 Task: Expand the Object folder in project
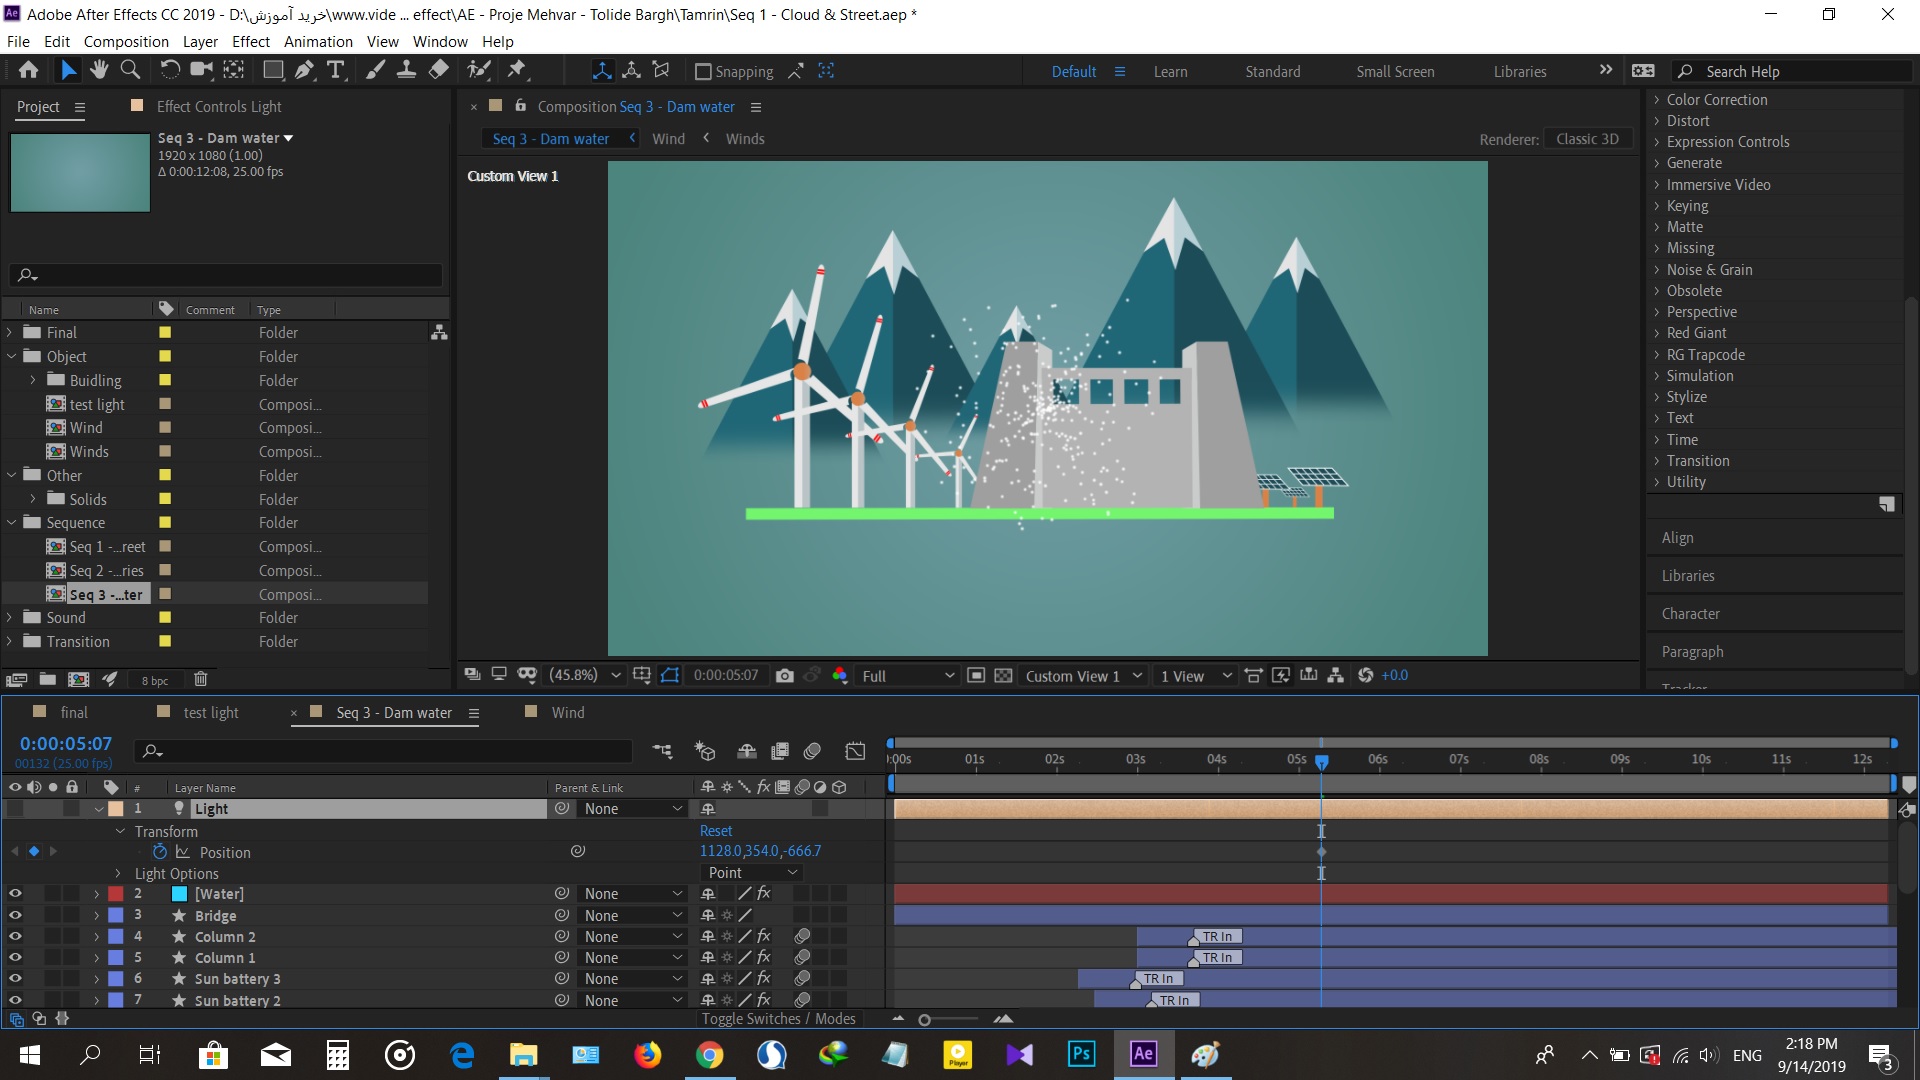pyautogui.click(x=13, y=356)
